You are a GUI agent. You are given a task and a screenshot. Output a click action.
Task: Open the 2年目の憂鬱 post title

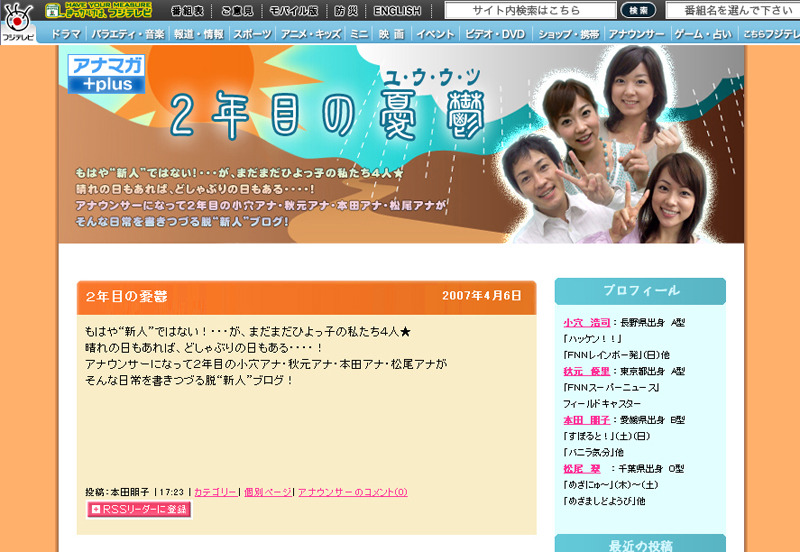click(126, 296)
